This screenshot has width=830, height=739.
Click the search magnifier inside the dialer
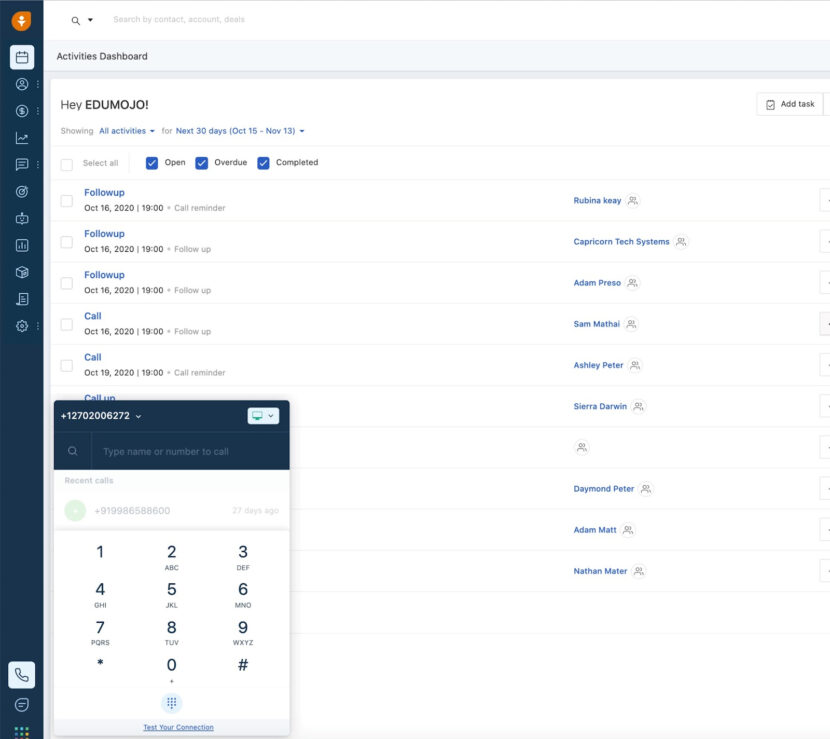pos(72,451)
